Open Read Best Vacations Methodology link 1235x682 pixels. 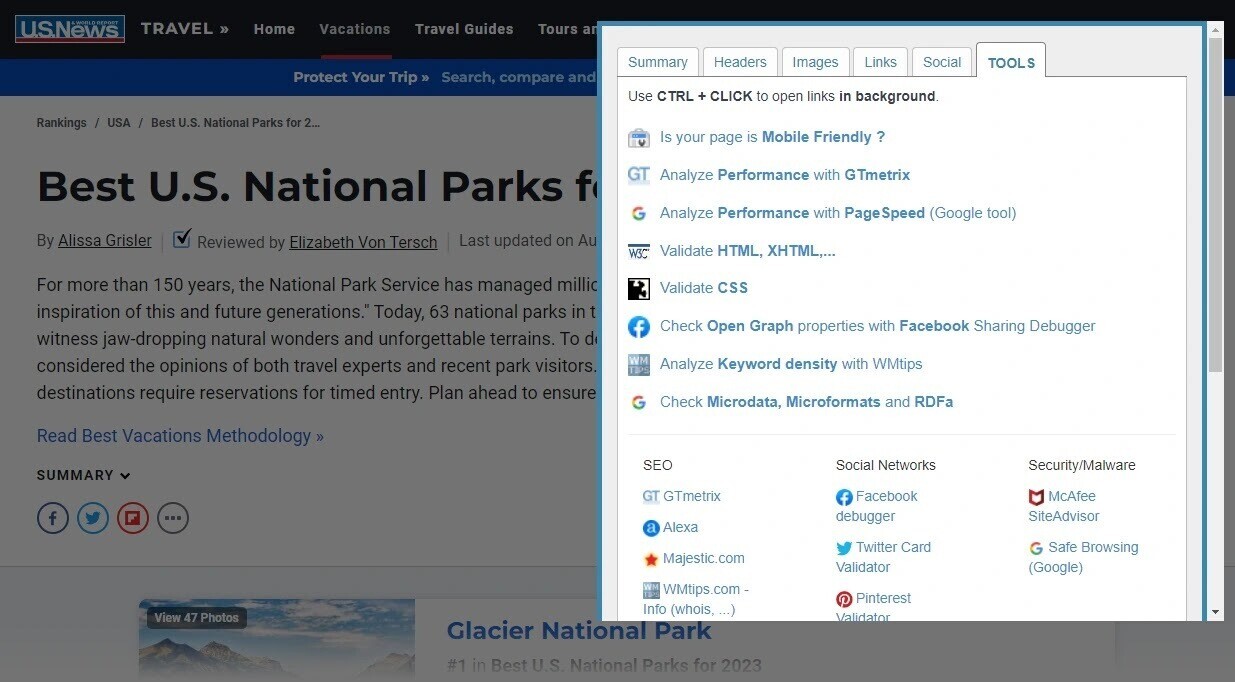coord(180,436)
